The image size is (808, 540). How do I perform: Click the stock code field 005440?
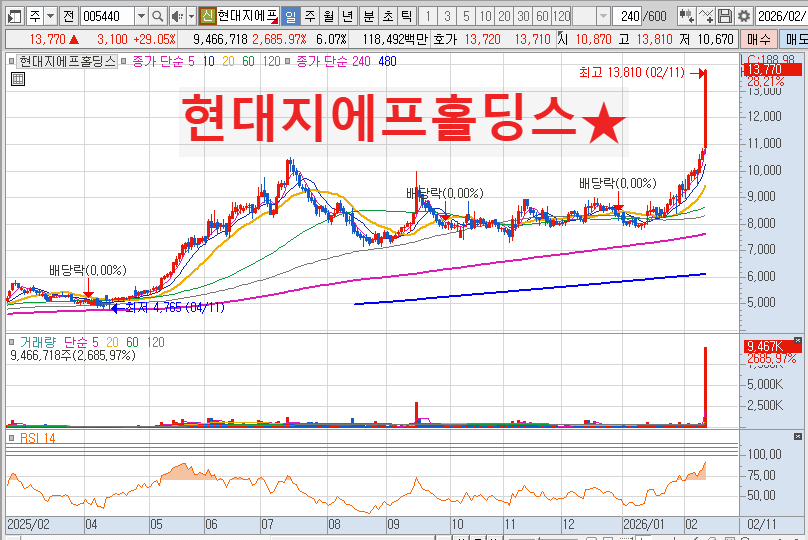tap(107, 16)
